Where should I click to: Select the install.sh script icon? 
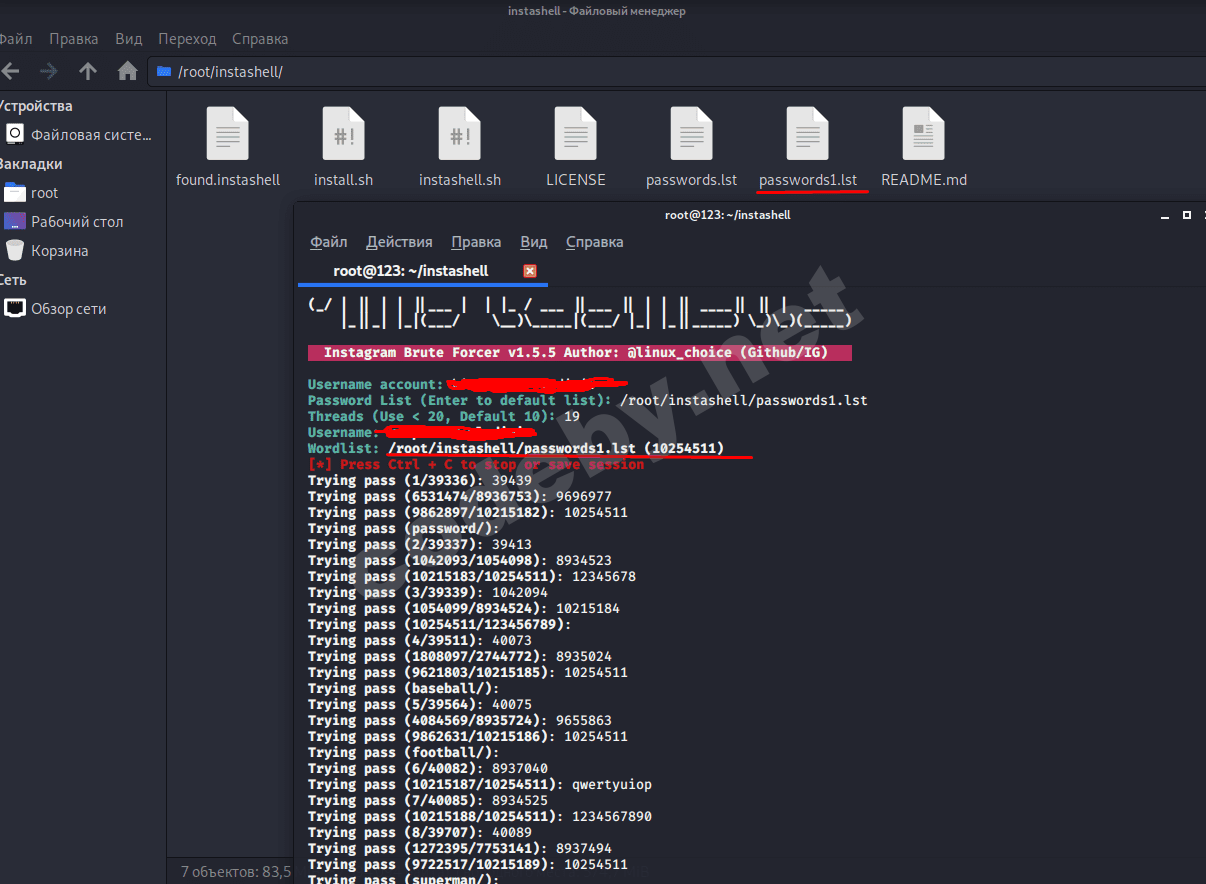click(x=344, y=133)
